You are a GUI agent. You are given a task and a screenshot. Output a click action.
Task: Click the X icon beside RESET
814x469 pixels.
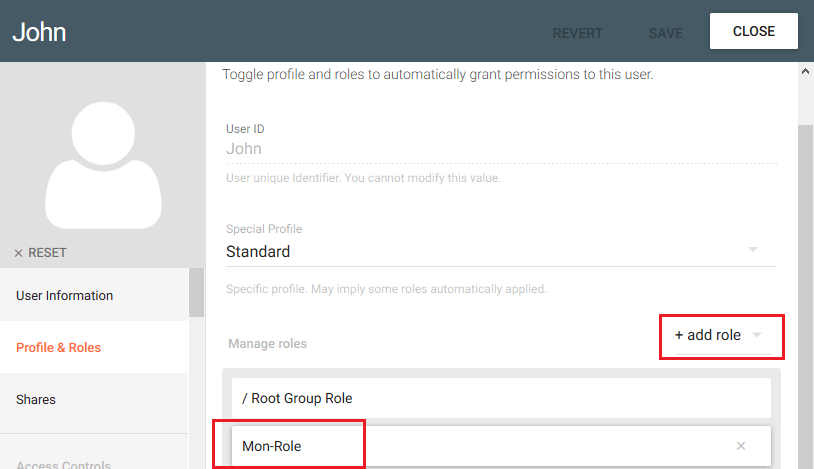[x=18, y=253]
